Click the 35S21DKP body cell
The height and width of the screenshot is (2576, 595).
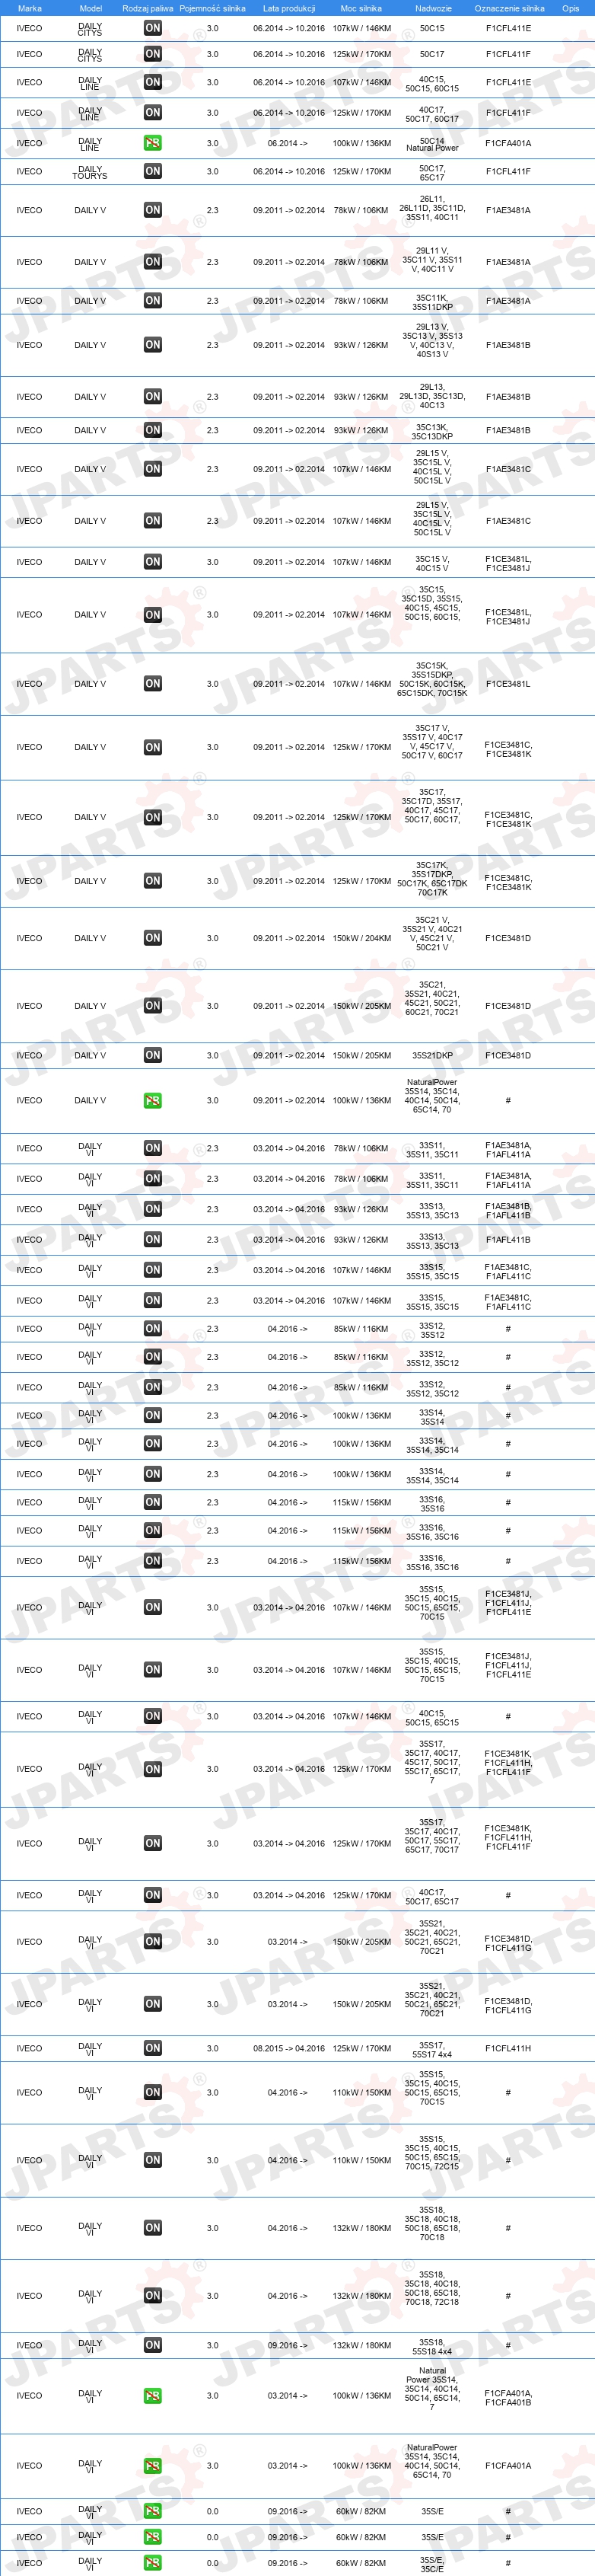[432, 1055]
